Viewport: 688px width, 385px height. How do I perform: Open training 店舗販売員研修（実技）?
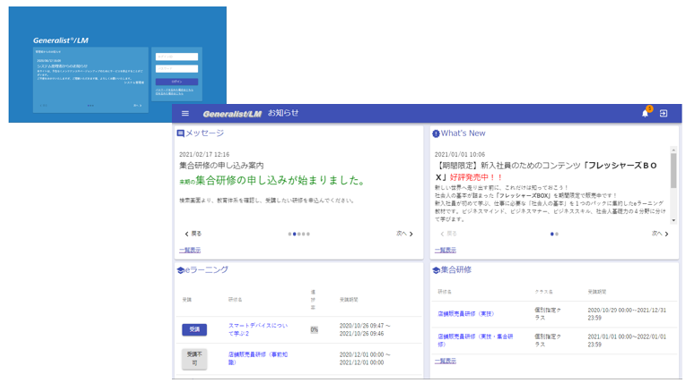pos(466,313)
